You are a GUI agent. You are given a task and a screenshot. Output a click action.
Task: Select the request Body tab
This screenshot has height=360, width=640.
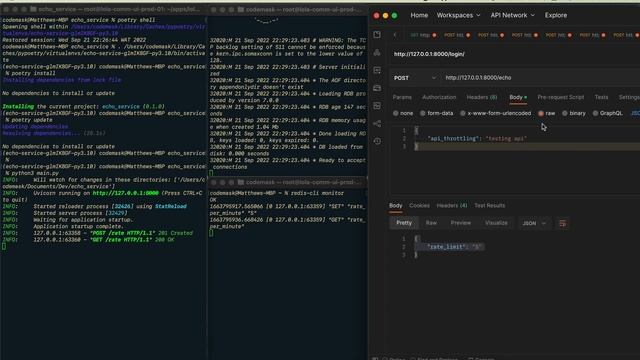point(518,97)
